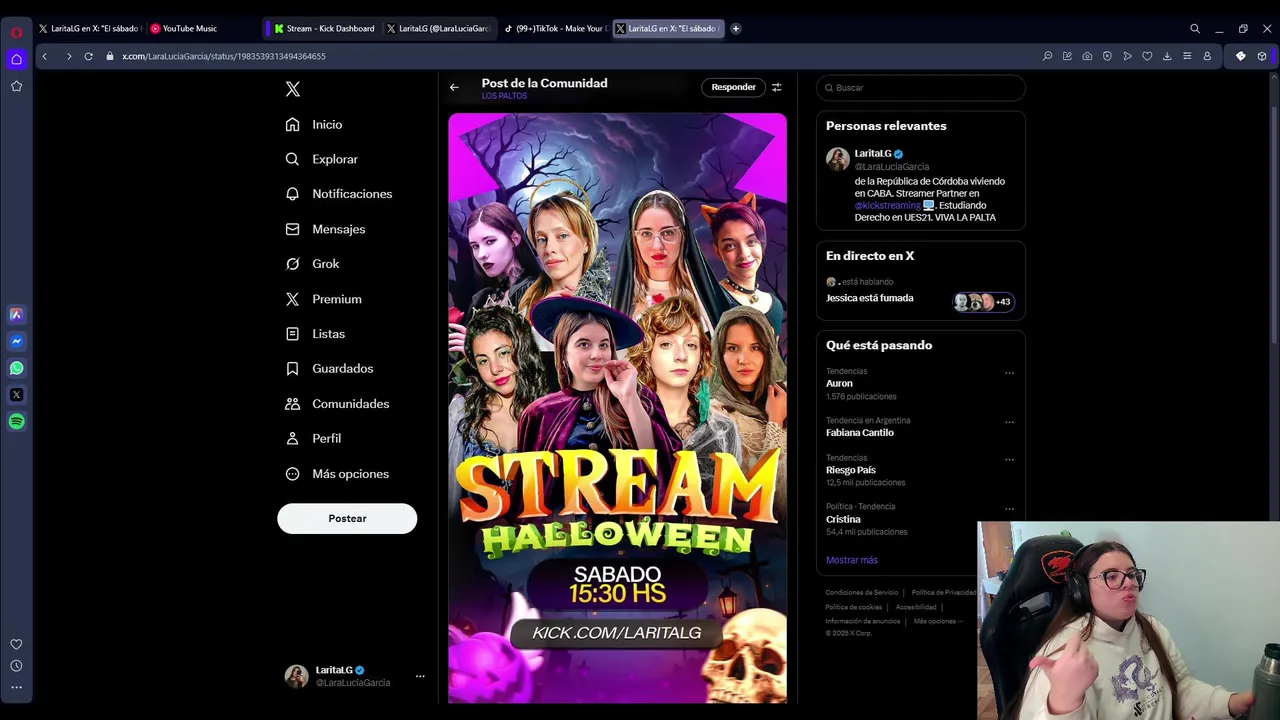Open Opera sidebar home workspace icon
Screen dimensions: 1280x720
(x=16, y=59)
